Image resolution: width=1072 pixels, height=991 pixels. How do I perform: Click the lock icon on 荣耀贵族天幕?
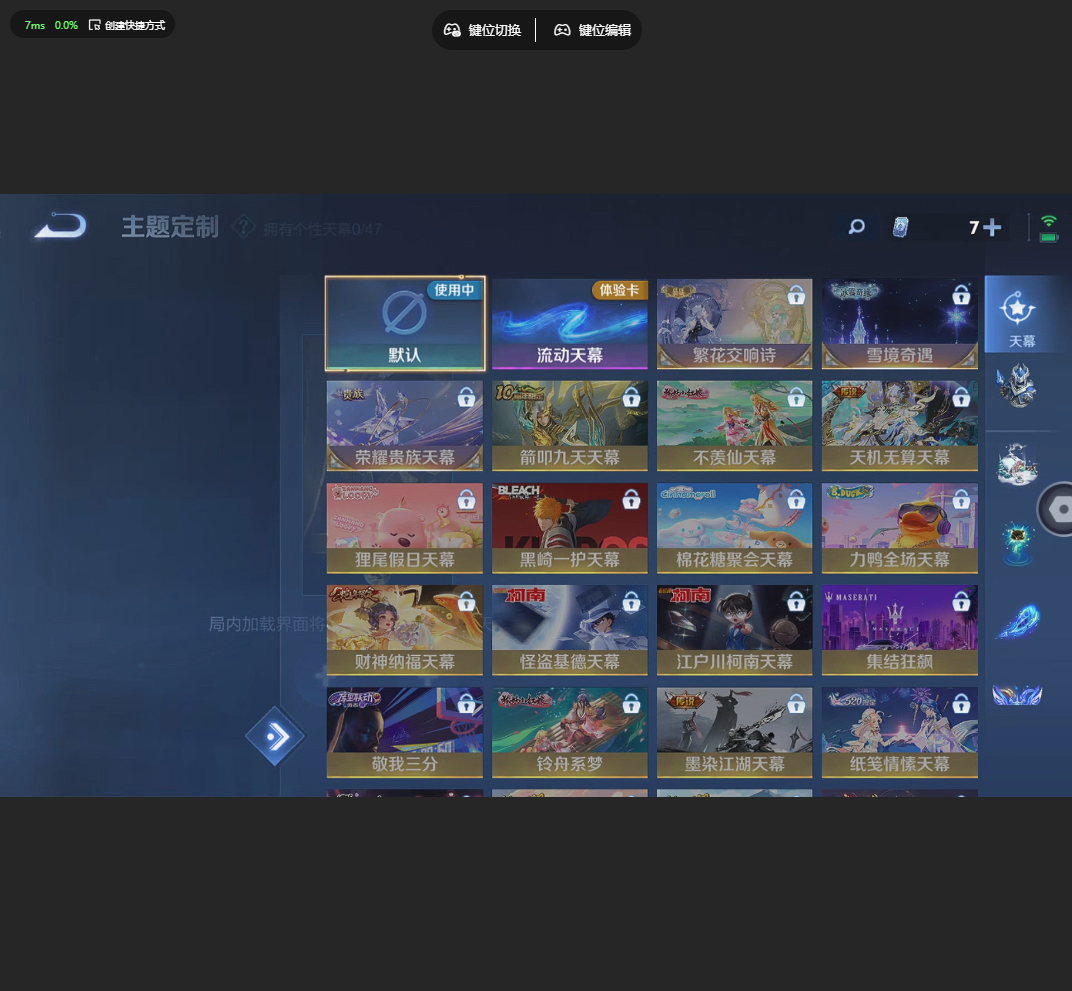pos(466,397)
